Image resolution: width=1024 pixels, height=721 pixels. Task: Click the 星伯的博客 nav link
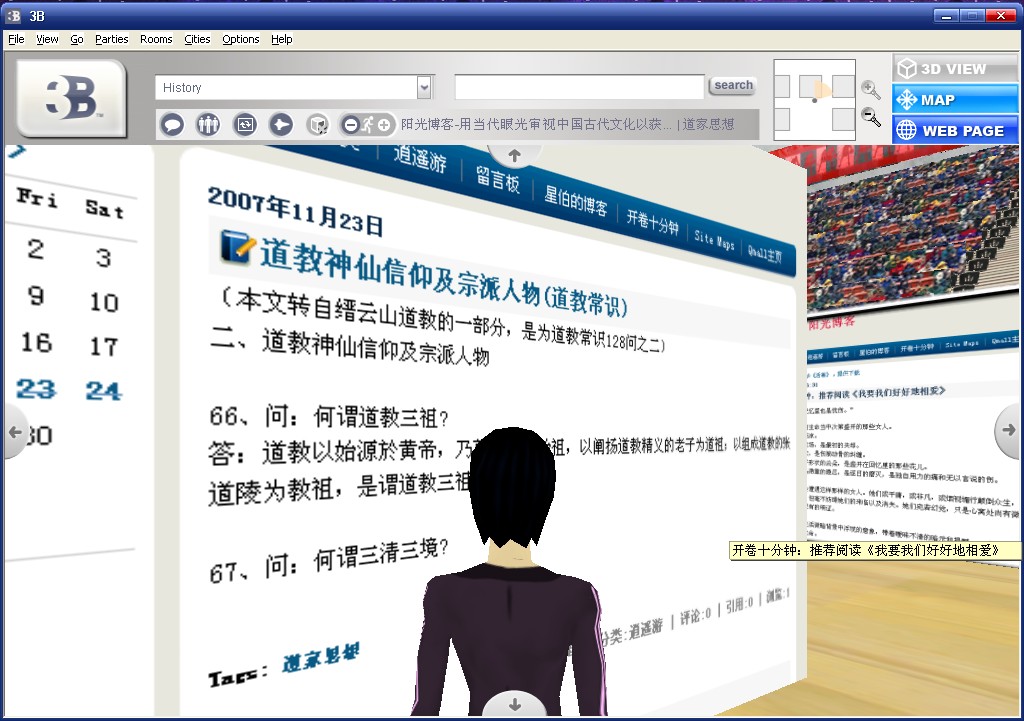point(575,200)
